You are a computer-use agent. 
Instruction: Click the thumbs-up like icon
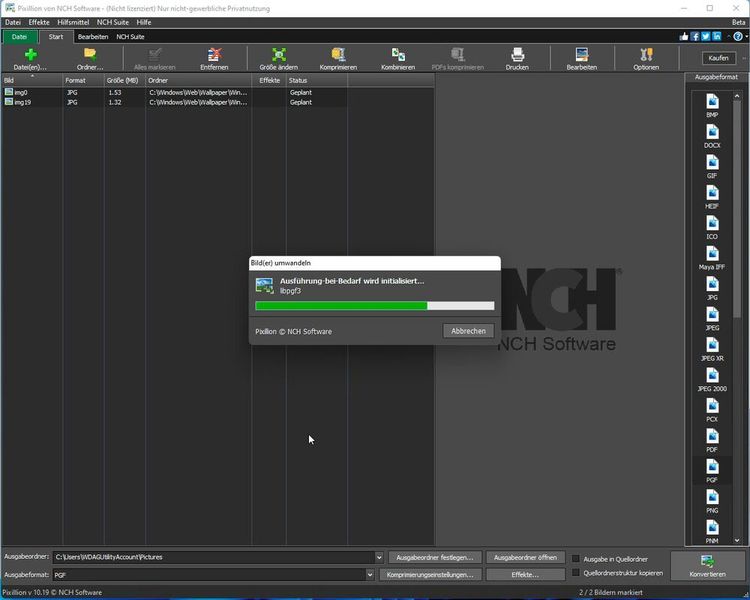684,36
